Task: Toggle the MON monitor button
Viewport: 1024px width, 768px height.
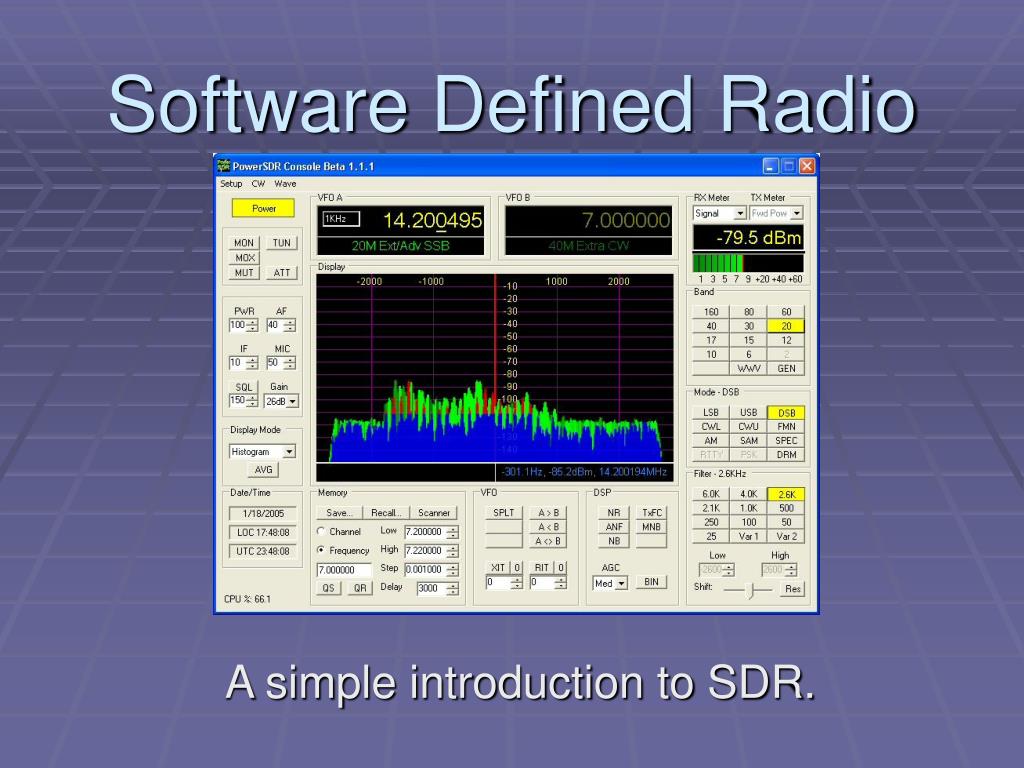Action: 244,243
